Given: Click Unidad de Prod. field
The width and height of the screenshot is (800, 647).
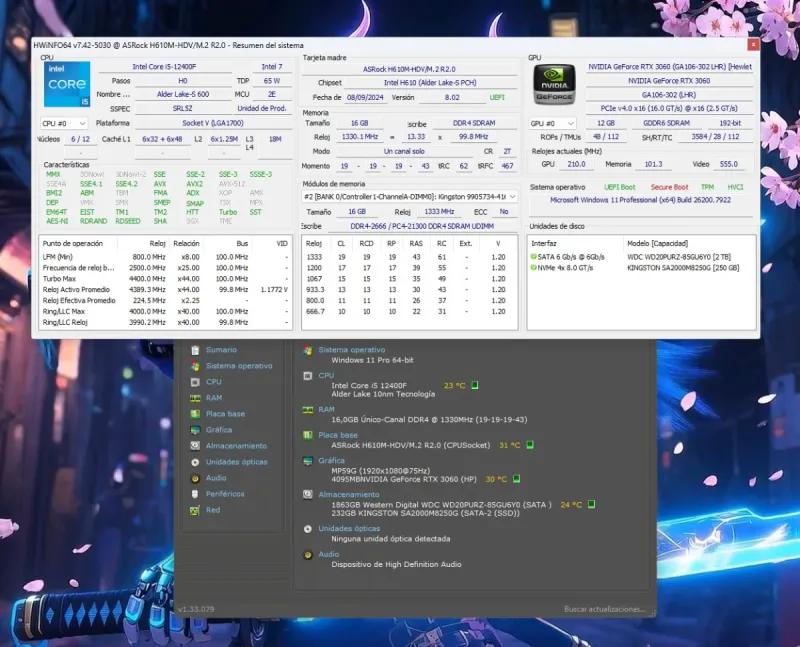Looking at the screenshot, I should [x=262, y=109].
